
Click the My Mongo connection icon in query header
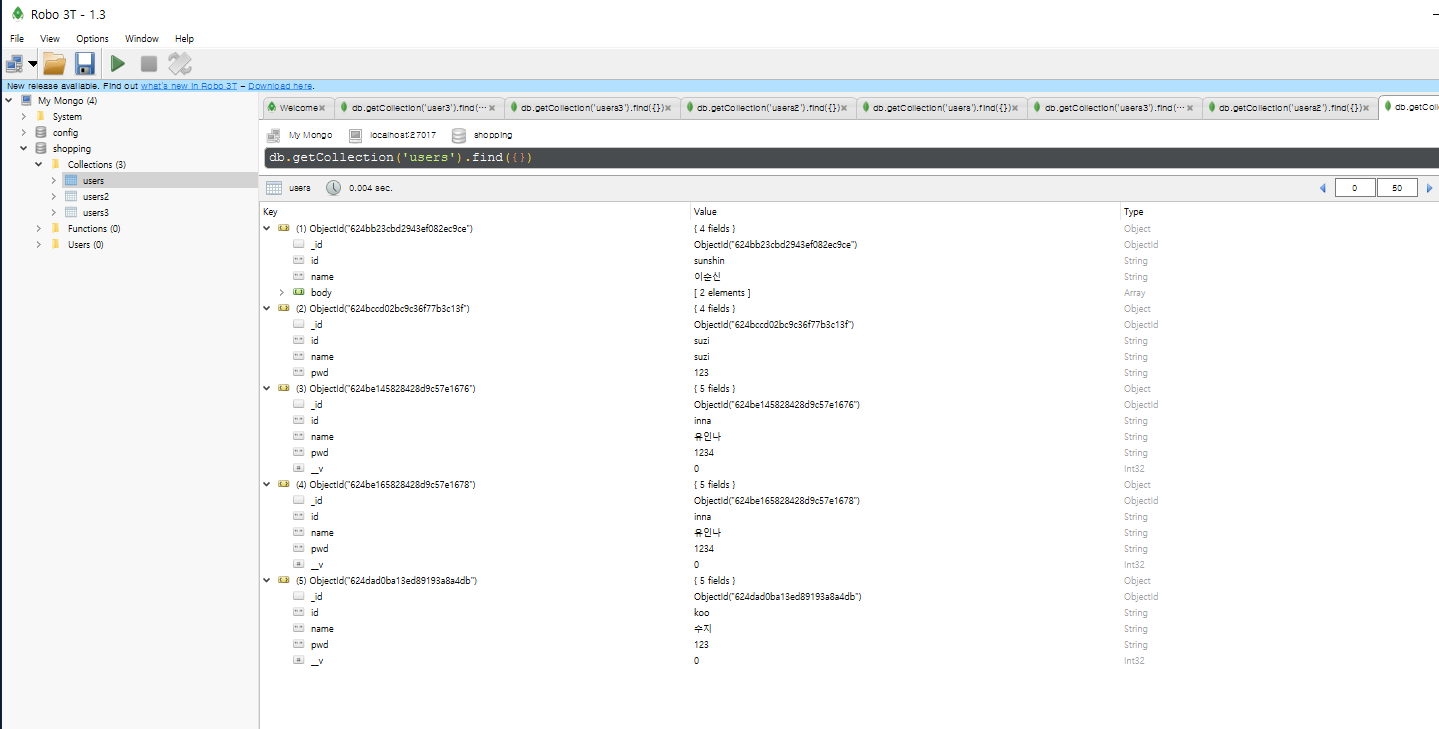pos(273,135)
